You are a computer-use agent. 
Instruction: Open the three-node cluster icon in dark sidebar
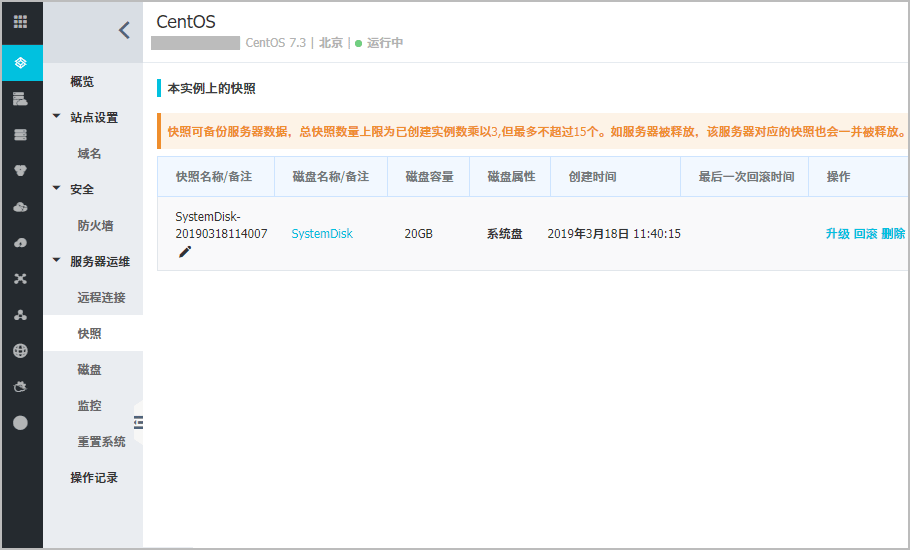point(20,315)
